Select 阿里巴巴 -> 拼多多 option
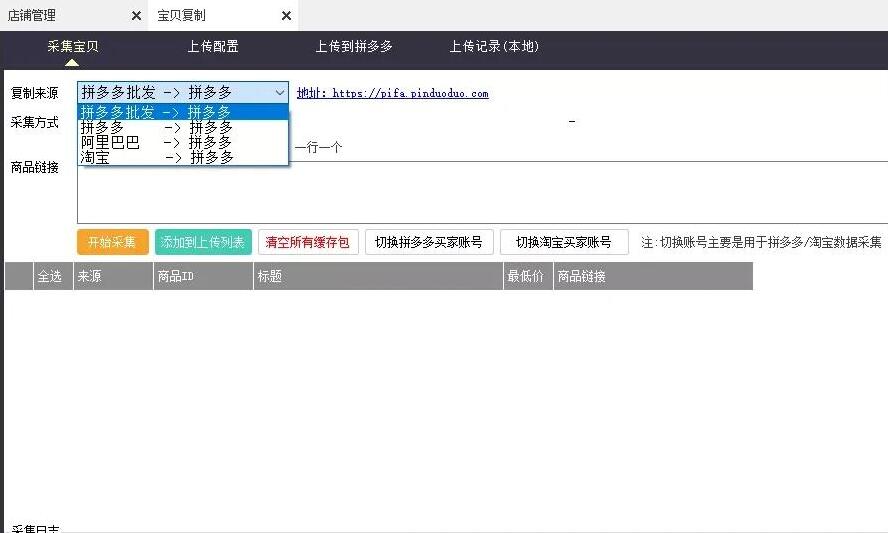This screenshot has height=533, width=888. coord(183,142)
